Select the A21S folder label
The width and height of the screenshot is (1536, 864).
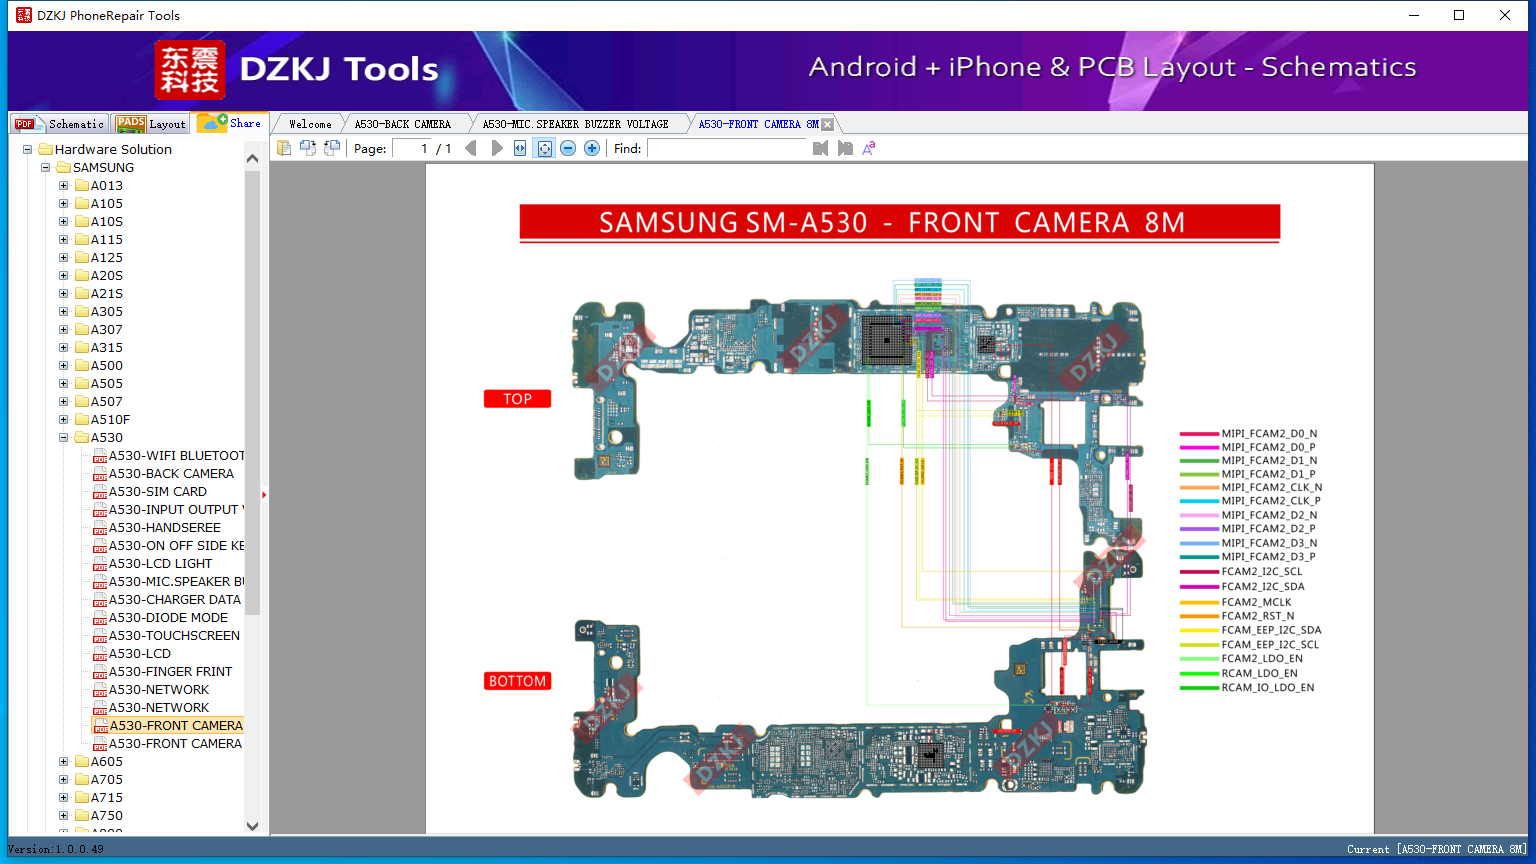coord(107,294)
